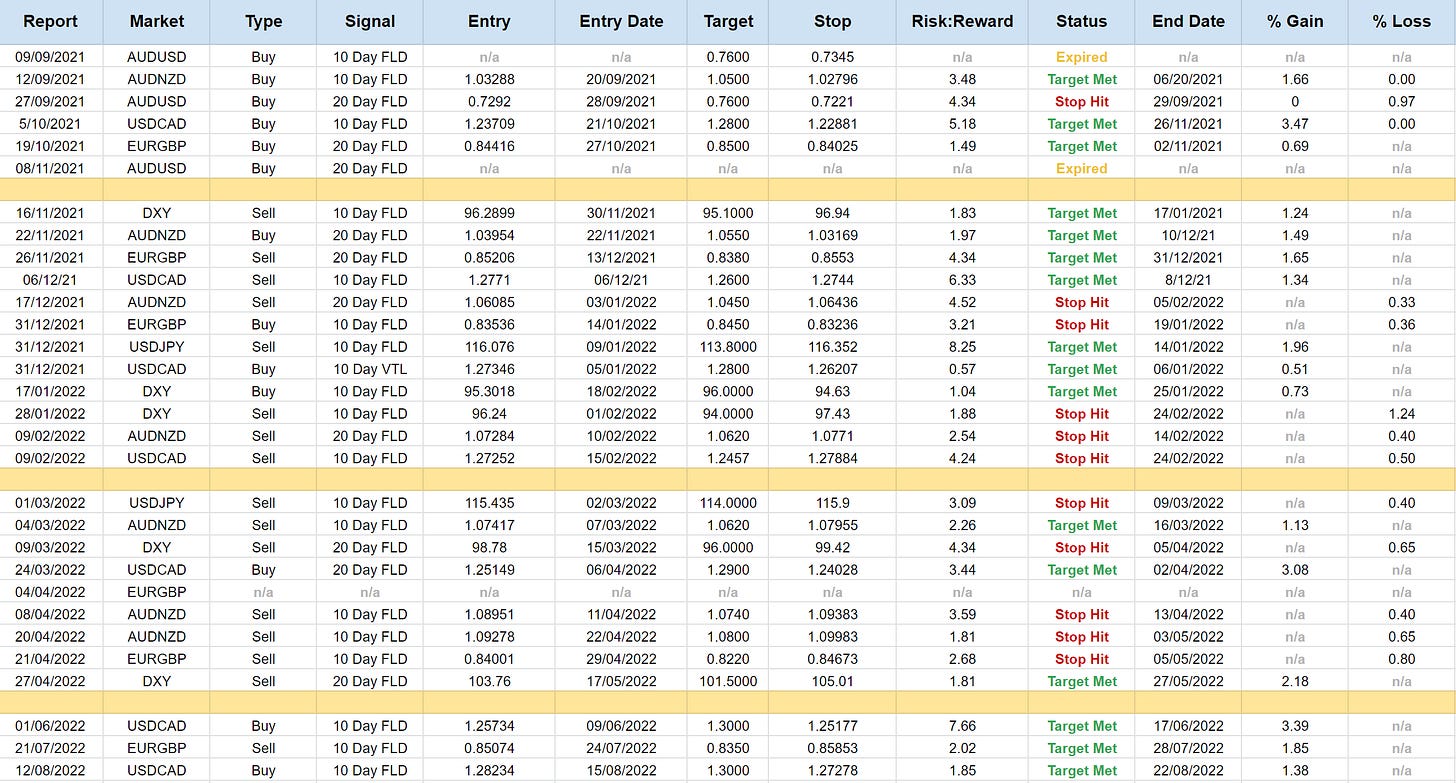The width and height of the screenshot is (1456, 783).
Task: Click entry value 103.76
Action: click(x=489, y=681)
